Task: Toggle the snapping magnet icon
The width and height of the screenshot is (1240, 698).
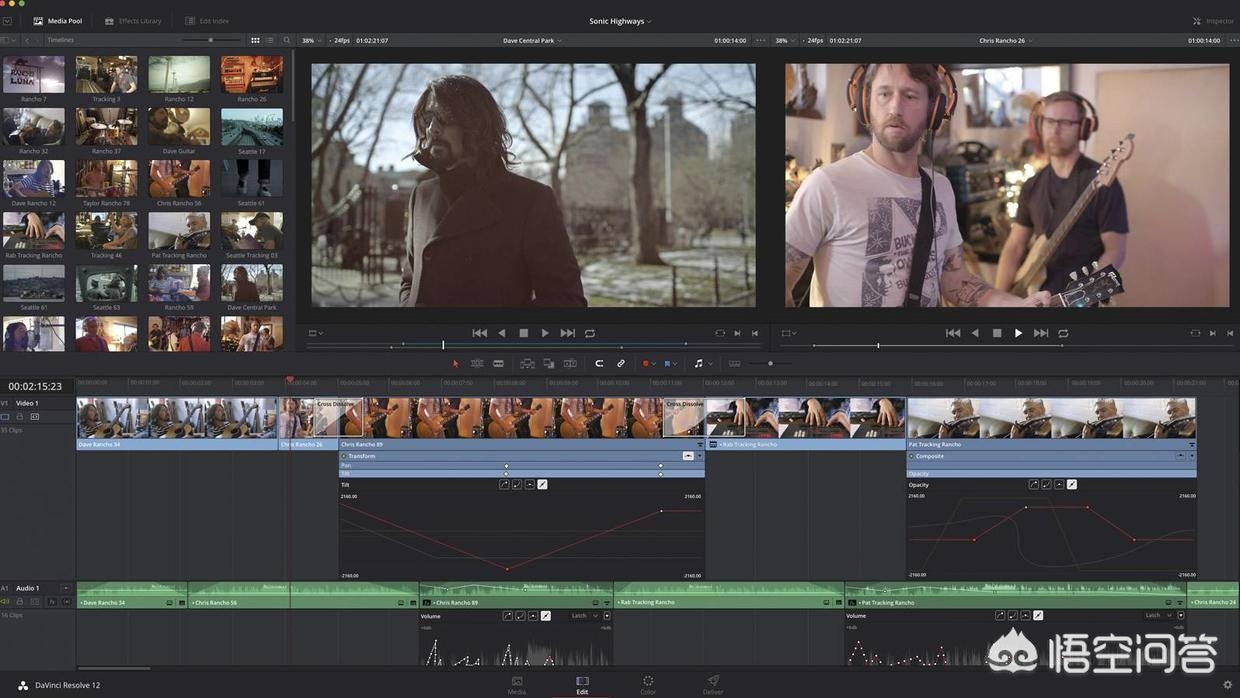Action: [x=599, y=364]
